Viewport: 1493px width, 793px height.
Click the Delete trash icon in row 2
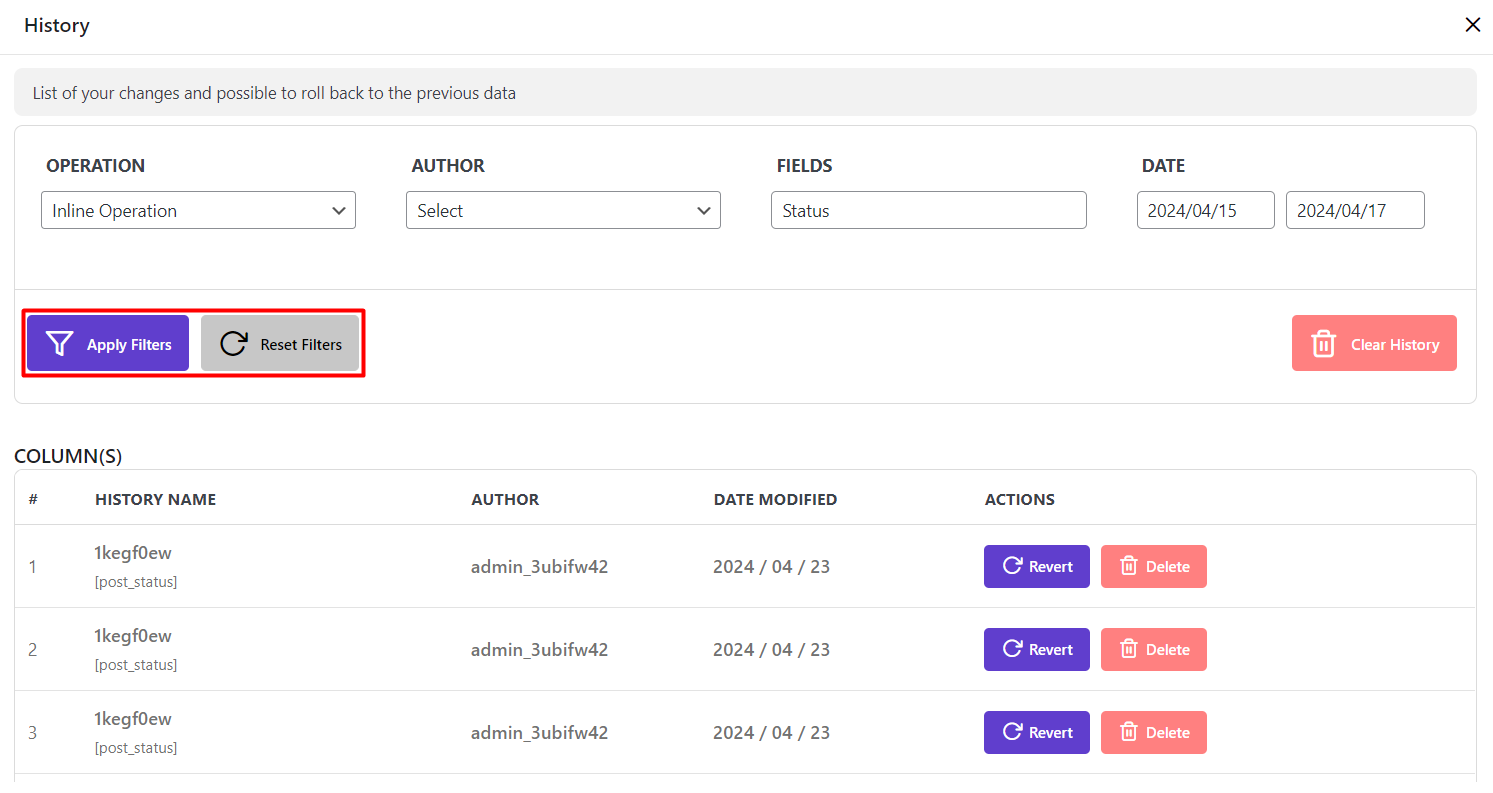[1129, 649]
